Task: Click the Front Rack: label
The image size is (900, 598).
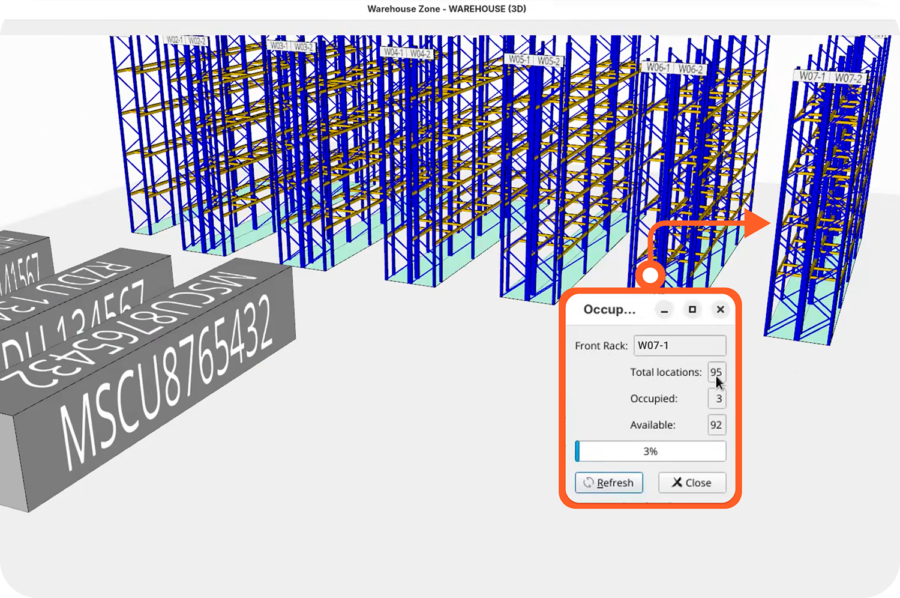Action: (601, 345)
